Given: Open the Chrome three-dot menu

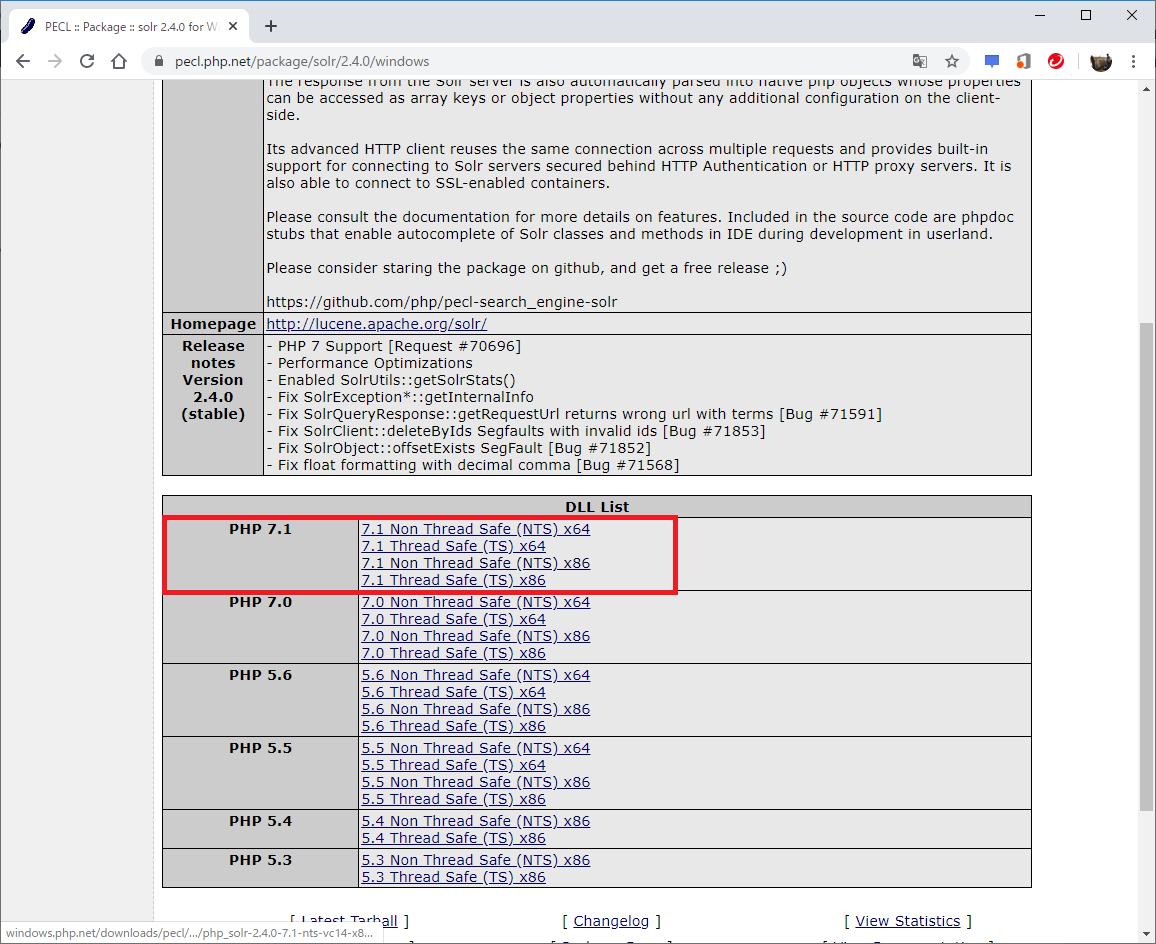Looking at the screenshot, I should click(1133, 61).
